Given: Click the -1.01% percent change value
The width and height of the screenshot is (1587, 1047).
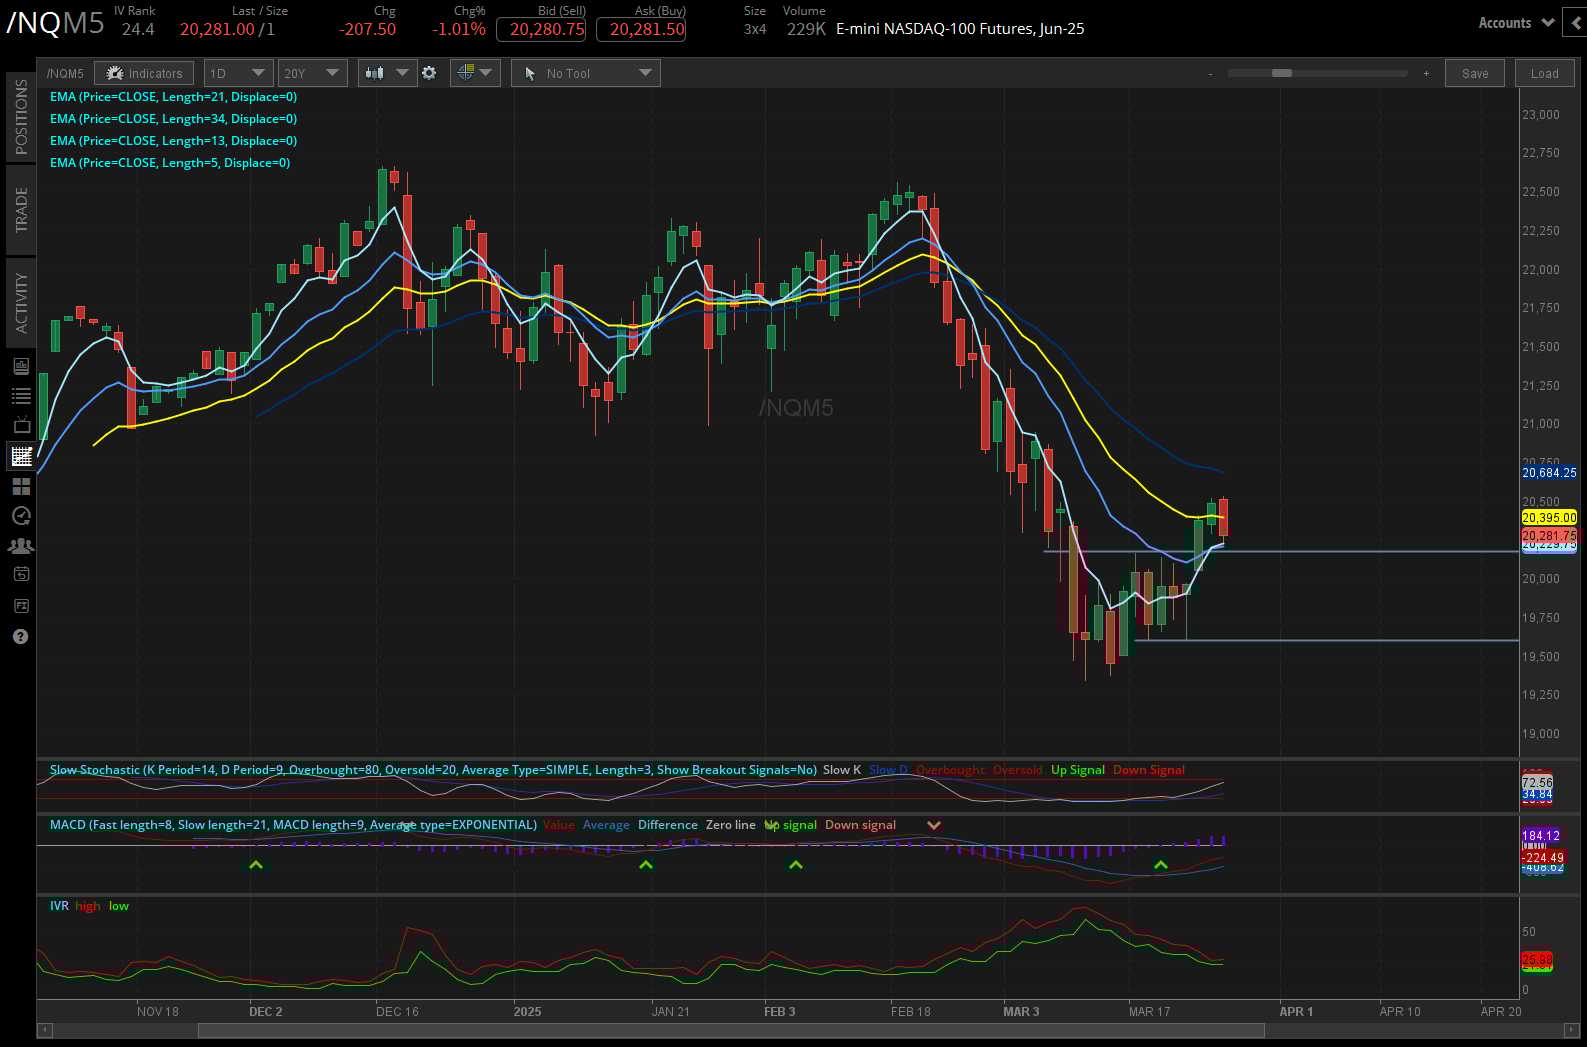Looking at the screenshot, I should 459,29.
